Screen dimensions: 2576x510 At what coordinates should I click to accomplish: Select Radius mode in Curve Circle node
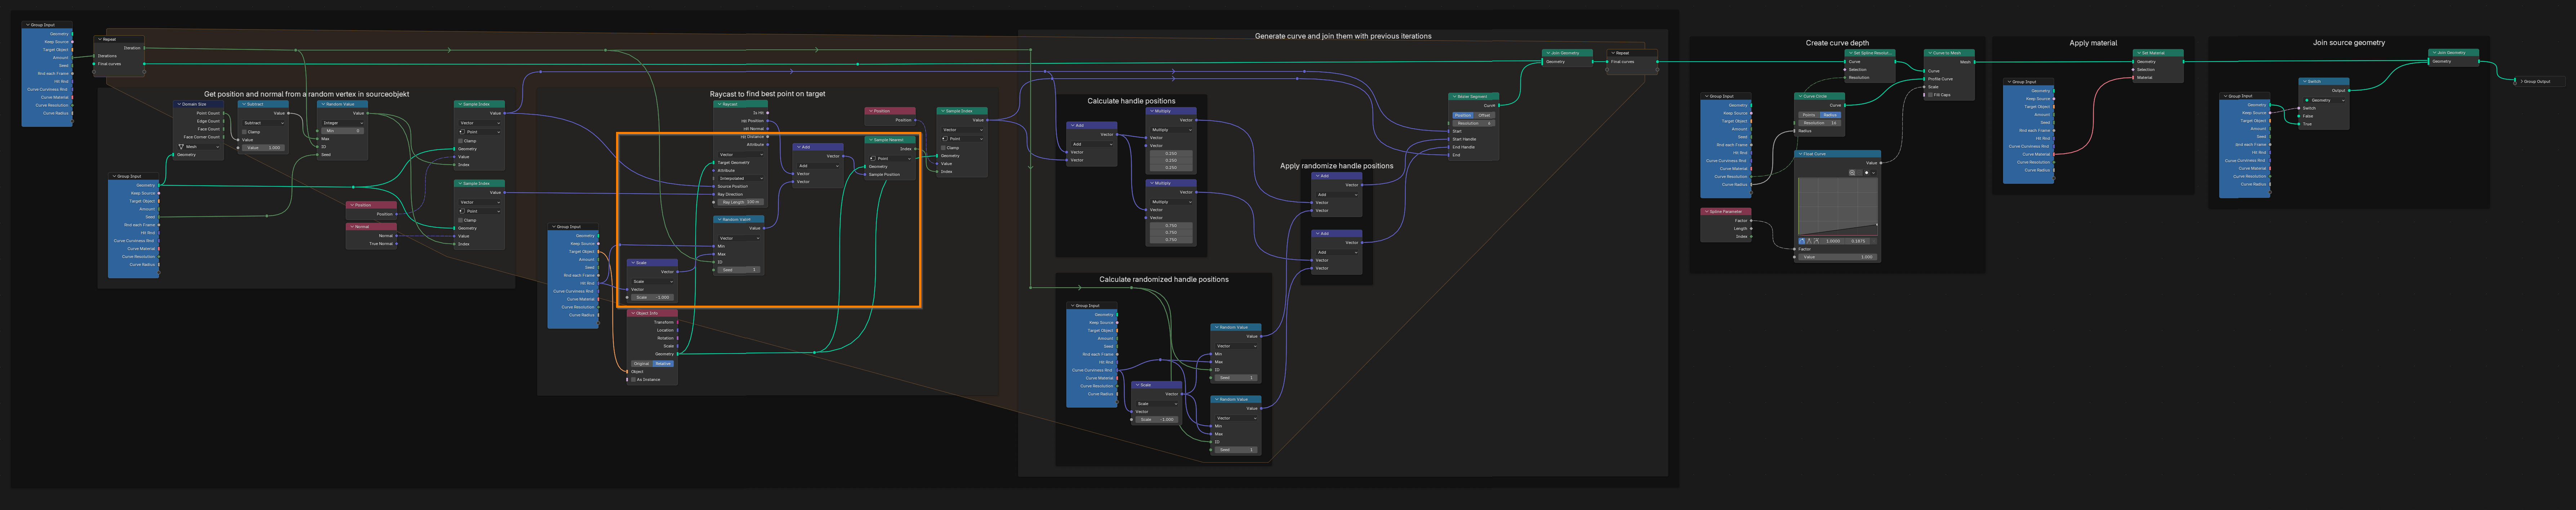[1831, 115]
